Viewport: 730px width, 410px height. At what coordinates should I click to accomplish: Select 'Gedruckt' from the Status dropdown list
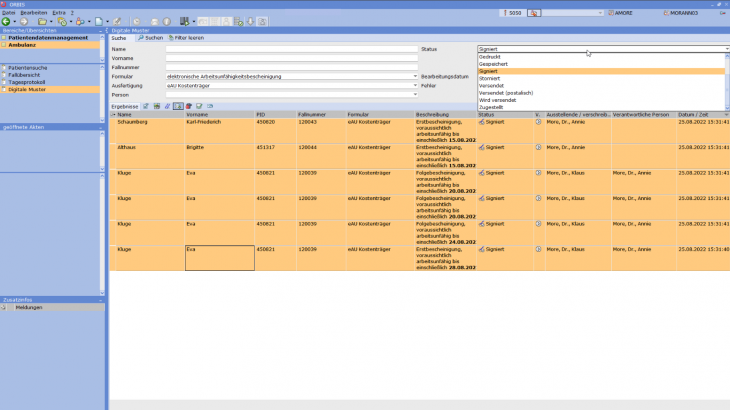click(x=490, y=57)
